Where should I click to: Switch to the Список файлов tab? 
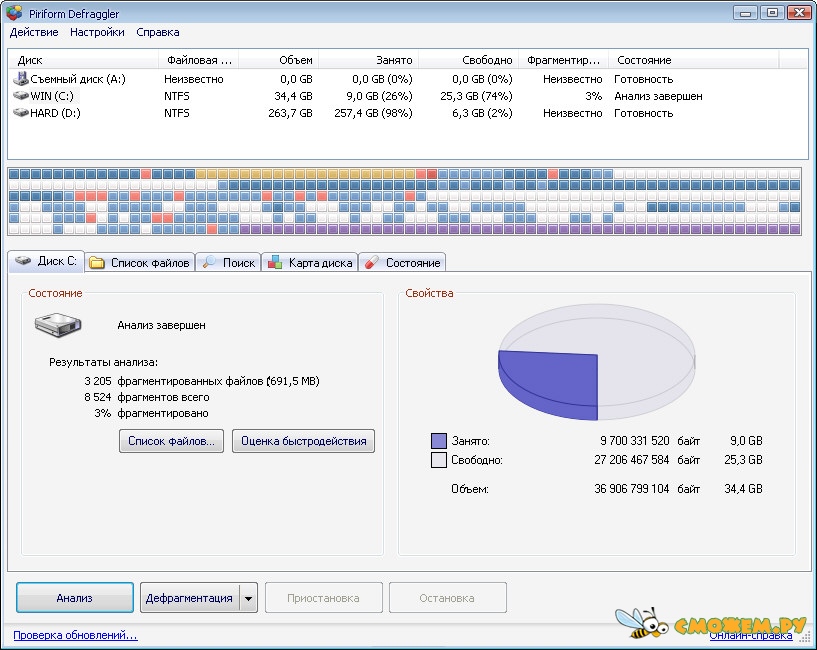pyautogui.click(x=140, y=263)
